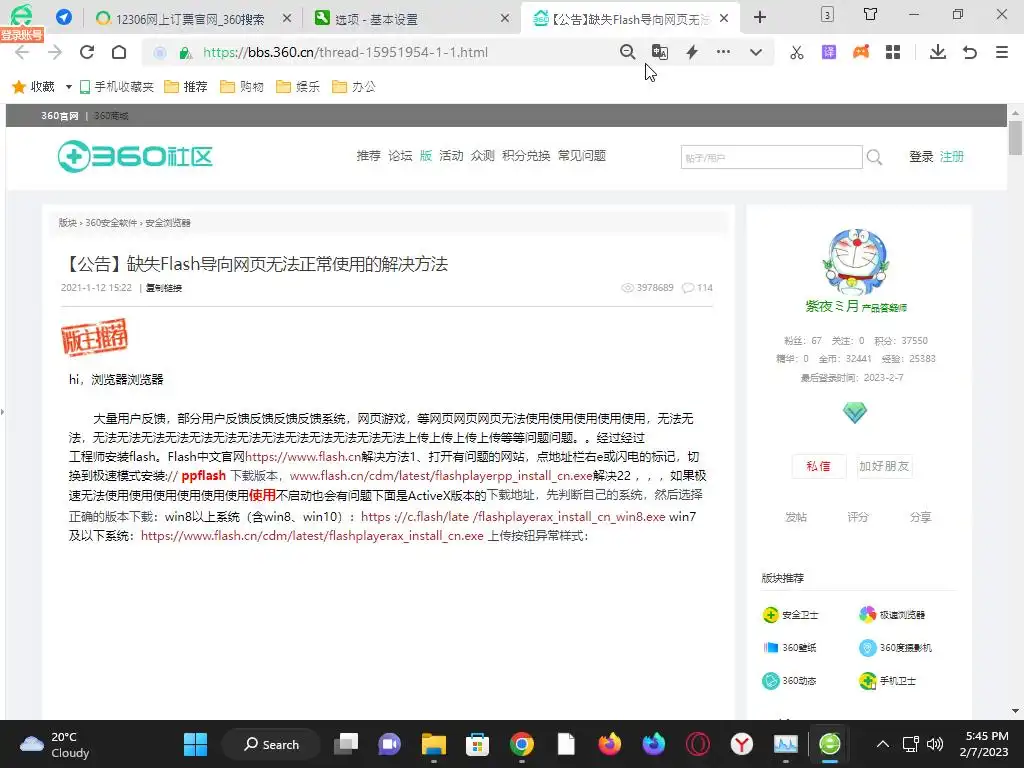Screen dimensions: 1024x768
Task: Reload the page with the refresh icon
Action: [87, 52]
